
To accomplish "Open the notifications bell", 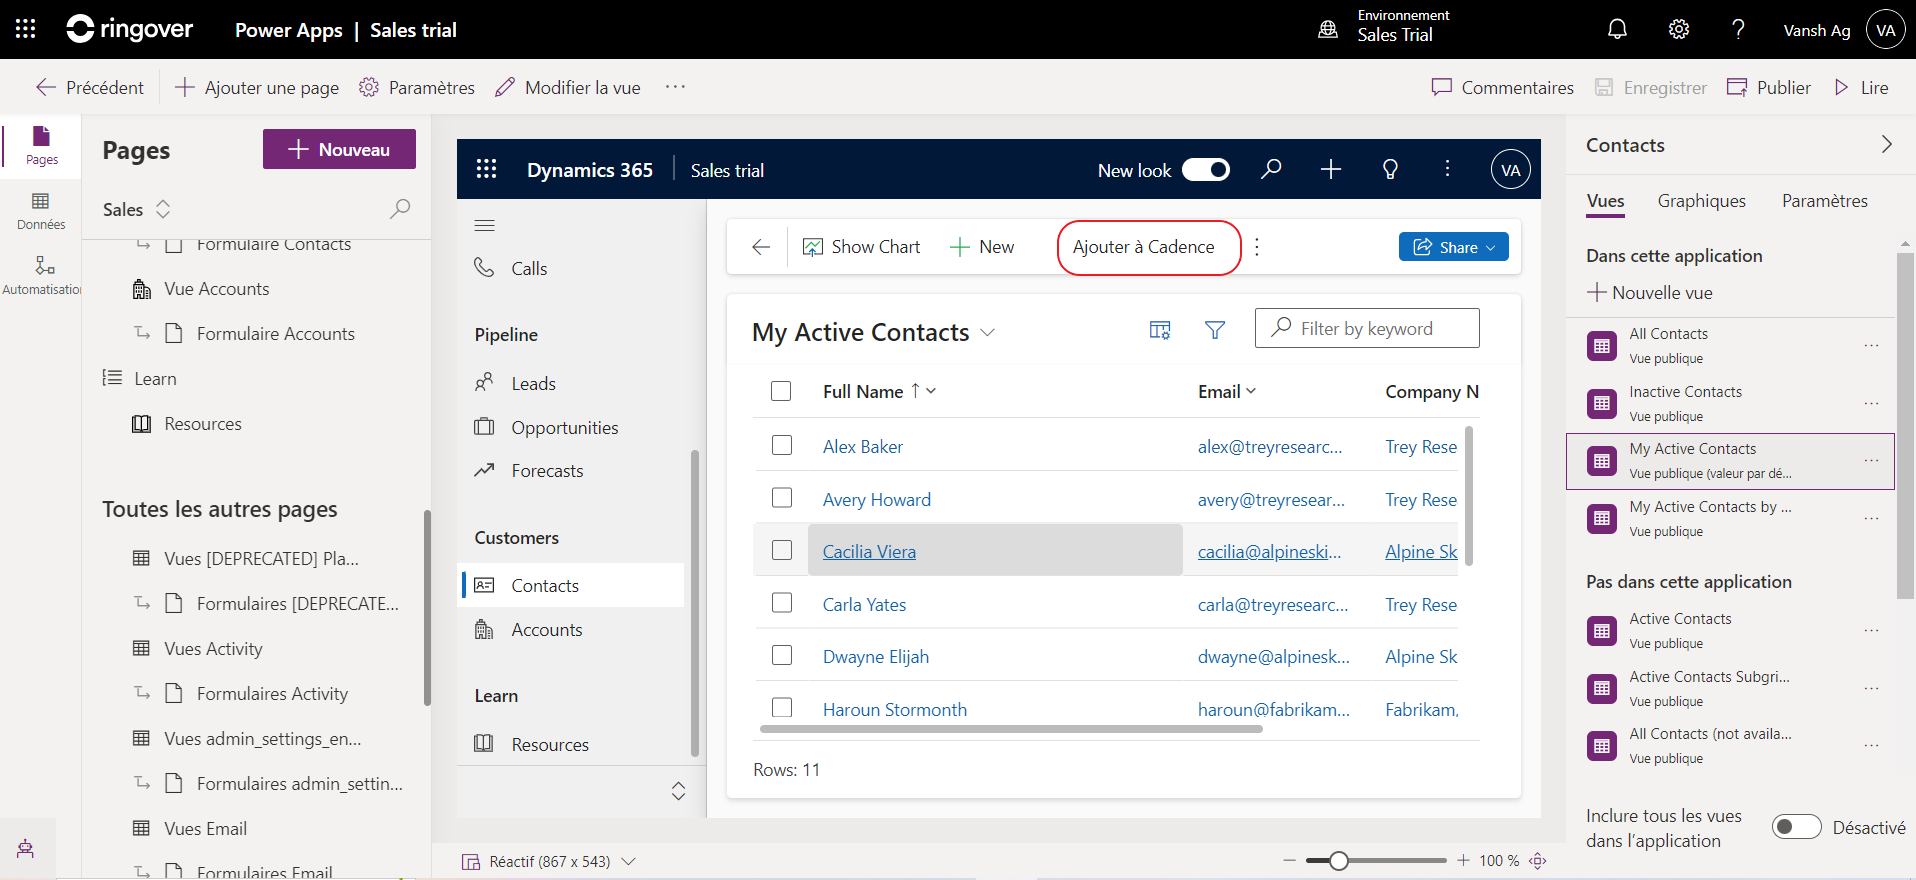I will [1617, 29].
